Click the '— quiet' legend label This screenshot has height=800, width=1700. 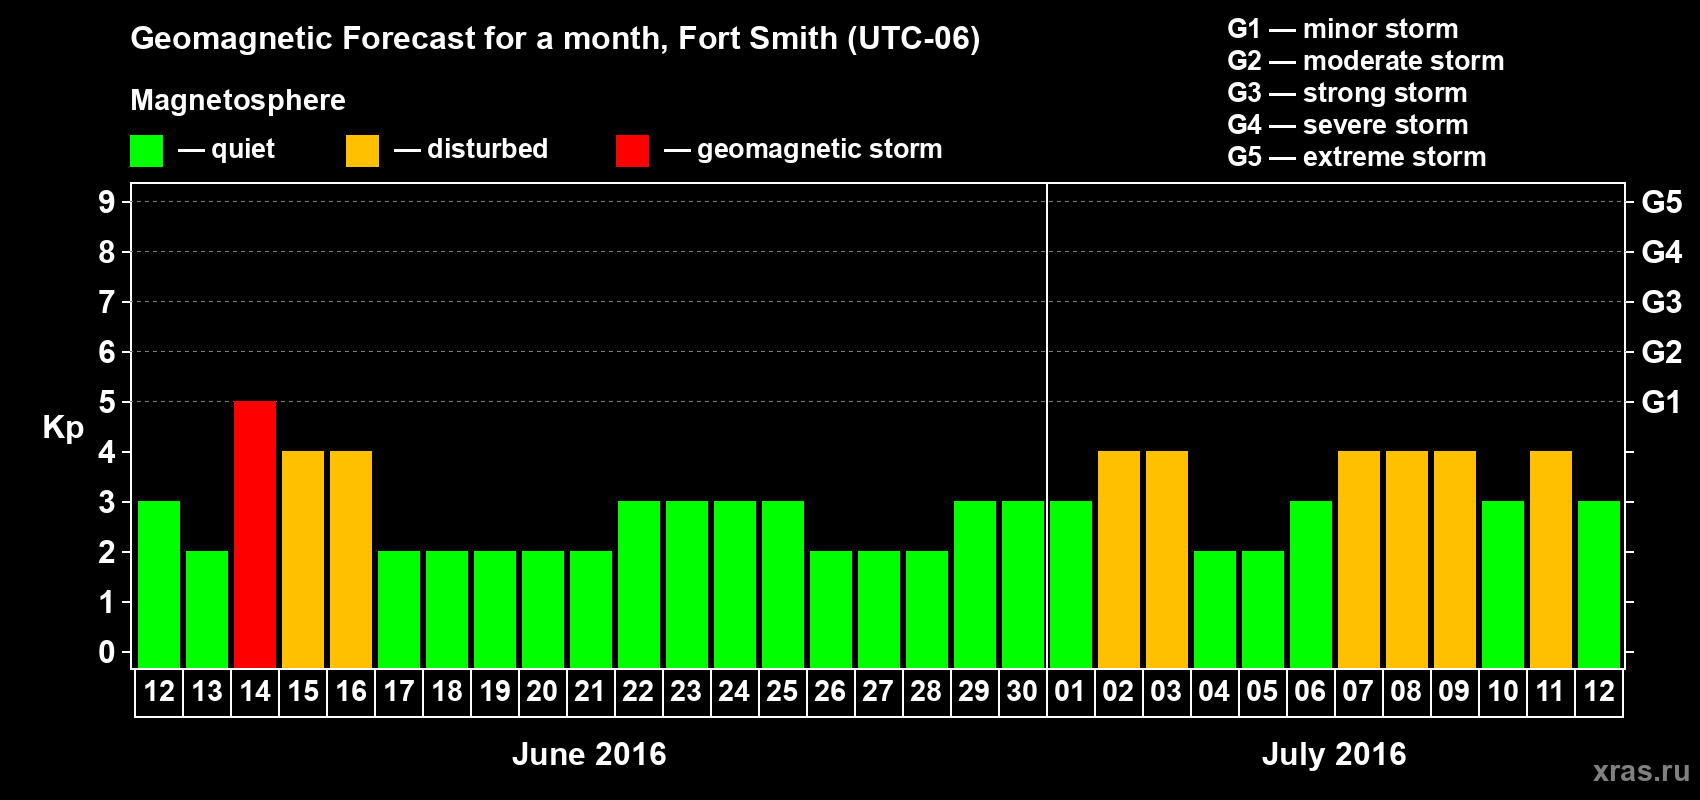tap(227, 149)
